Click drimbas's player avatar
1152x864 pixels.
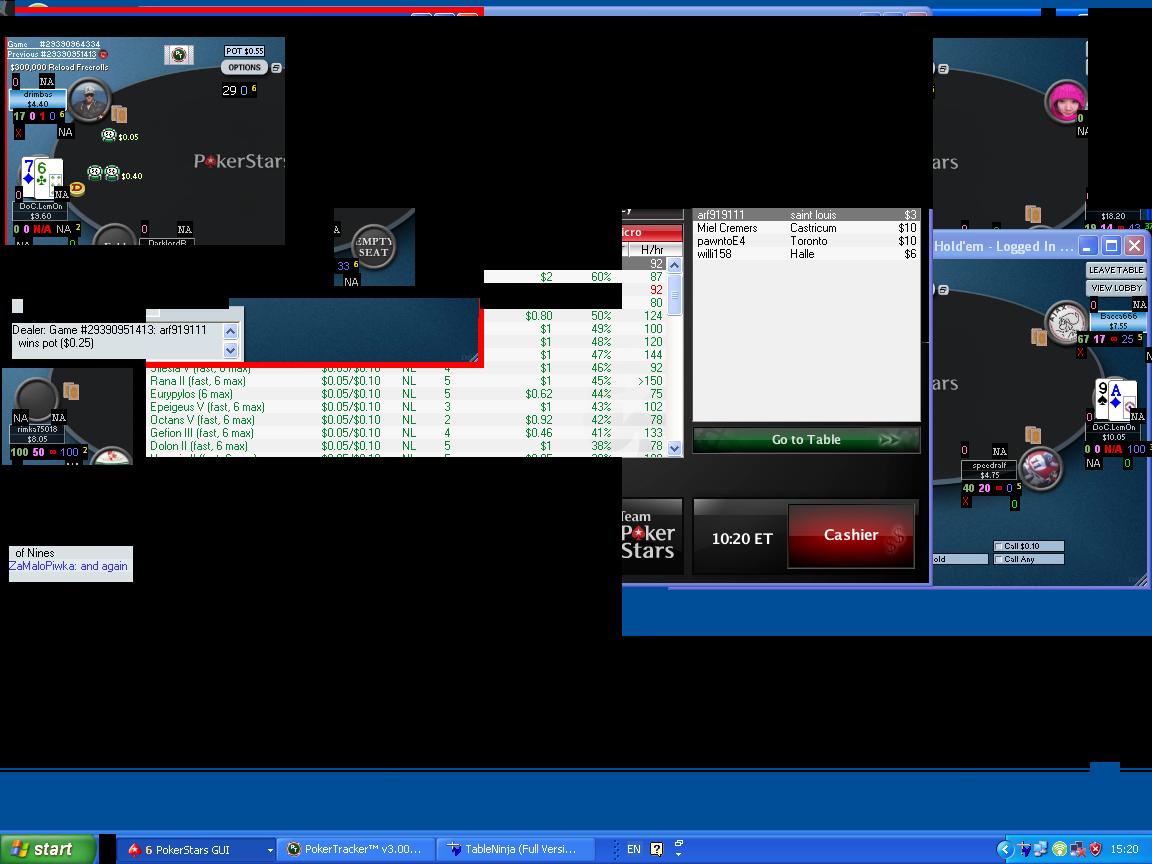pyautogui.click(x=90, y=101)
